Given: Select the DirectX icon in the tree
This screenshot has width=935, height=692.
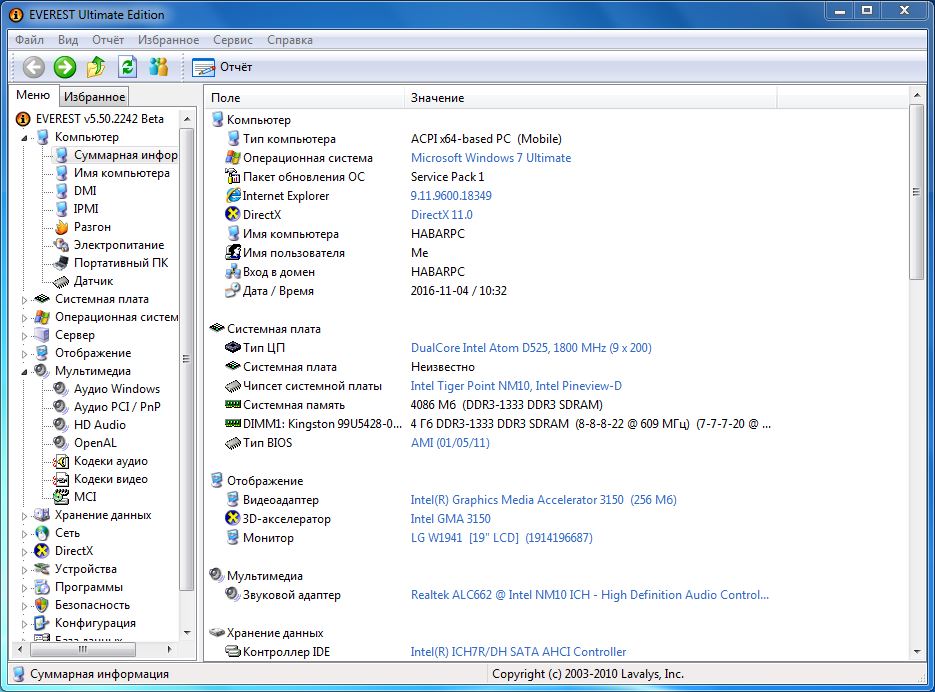Looking at the screenshot, I should click(43, 551).
